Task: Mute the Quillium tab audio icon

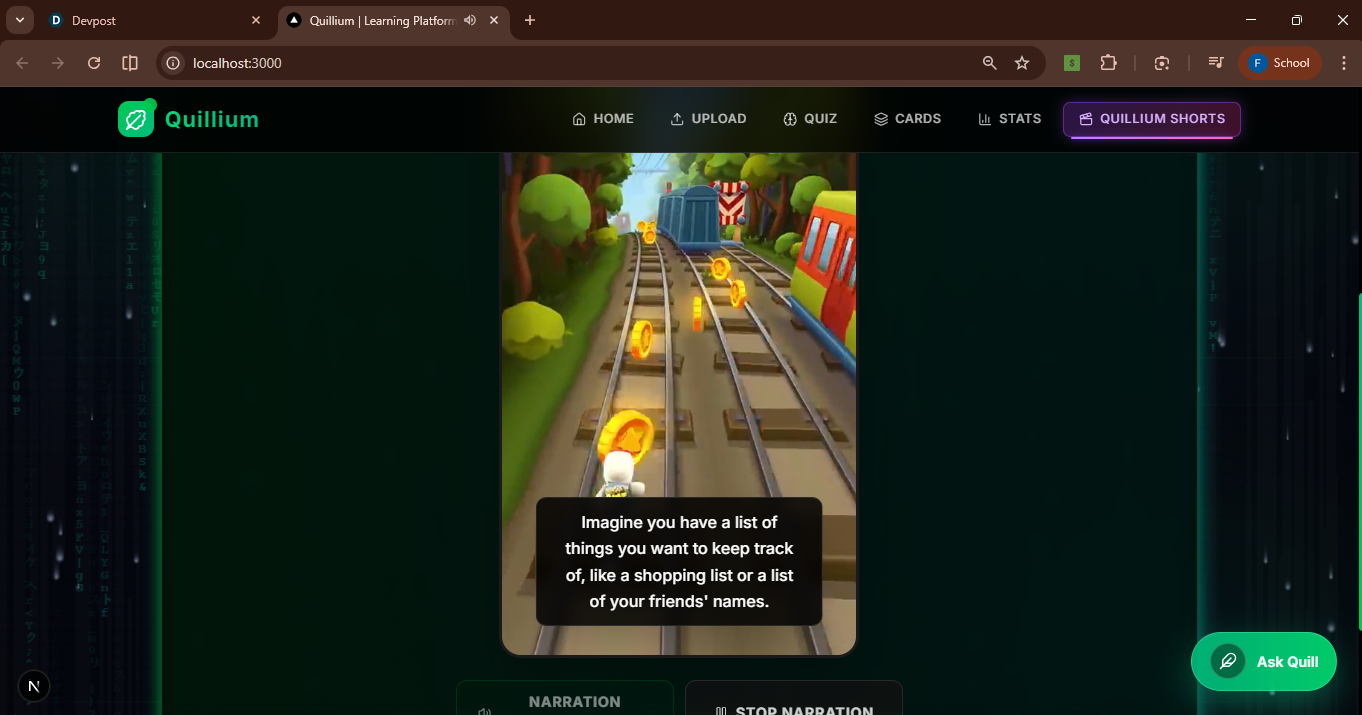Action: pos(470,20)
